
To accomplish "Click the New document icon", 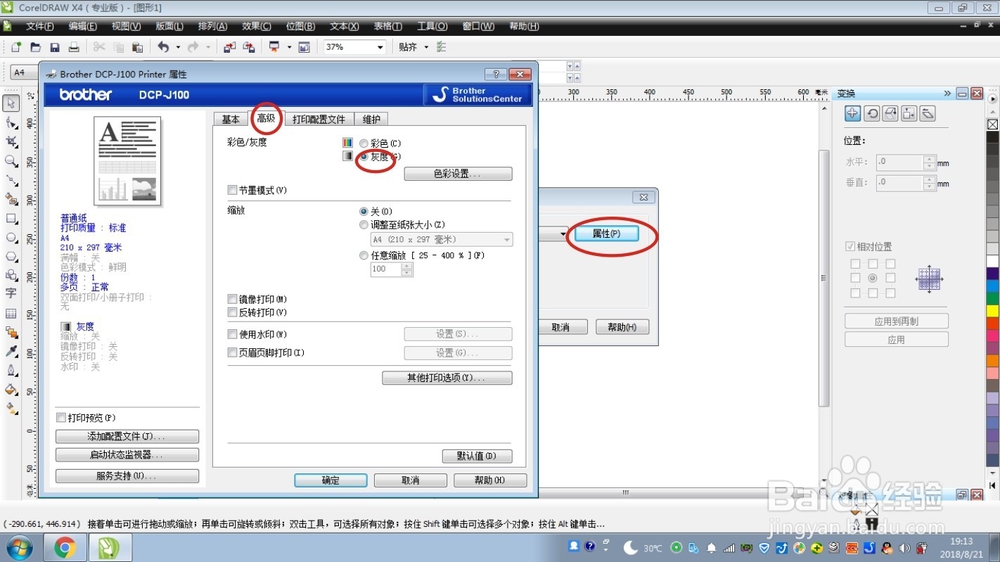I will pyautogui.click(x=16, y=47).
